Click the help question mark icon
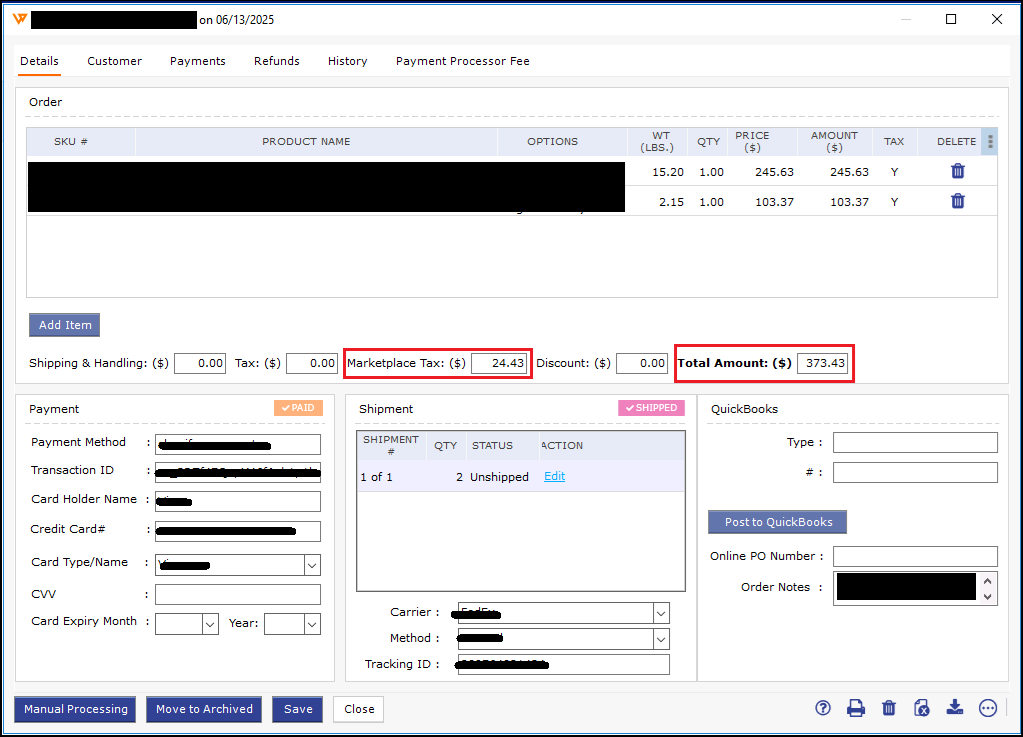The image size is (1023, 737). point(823,708)
